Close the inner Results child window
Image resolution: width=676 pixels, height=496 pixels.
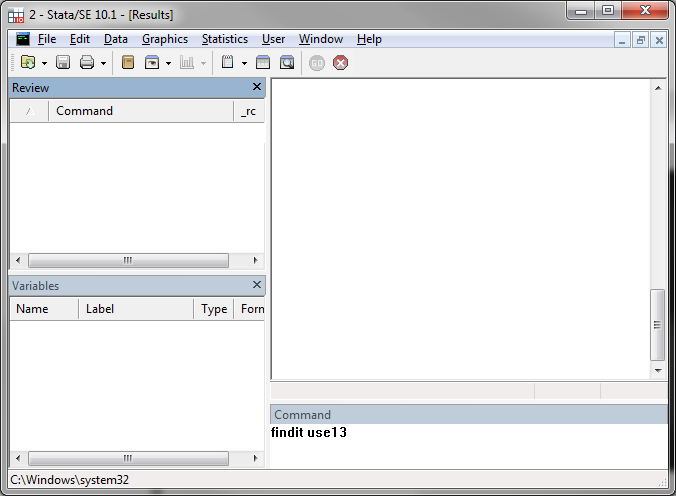(659, 40)
